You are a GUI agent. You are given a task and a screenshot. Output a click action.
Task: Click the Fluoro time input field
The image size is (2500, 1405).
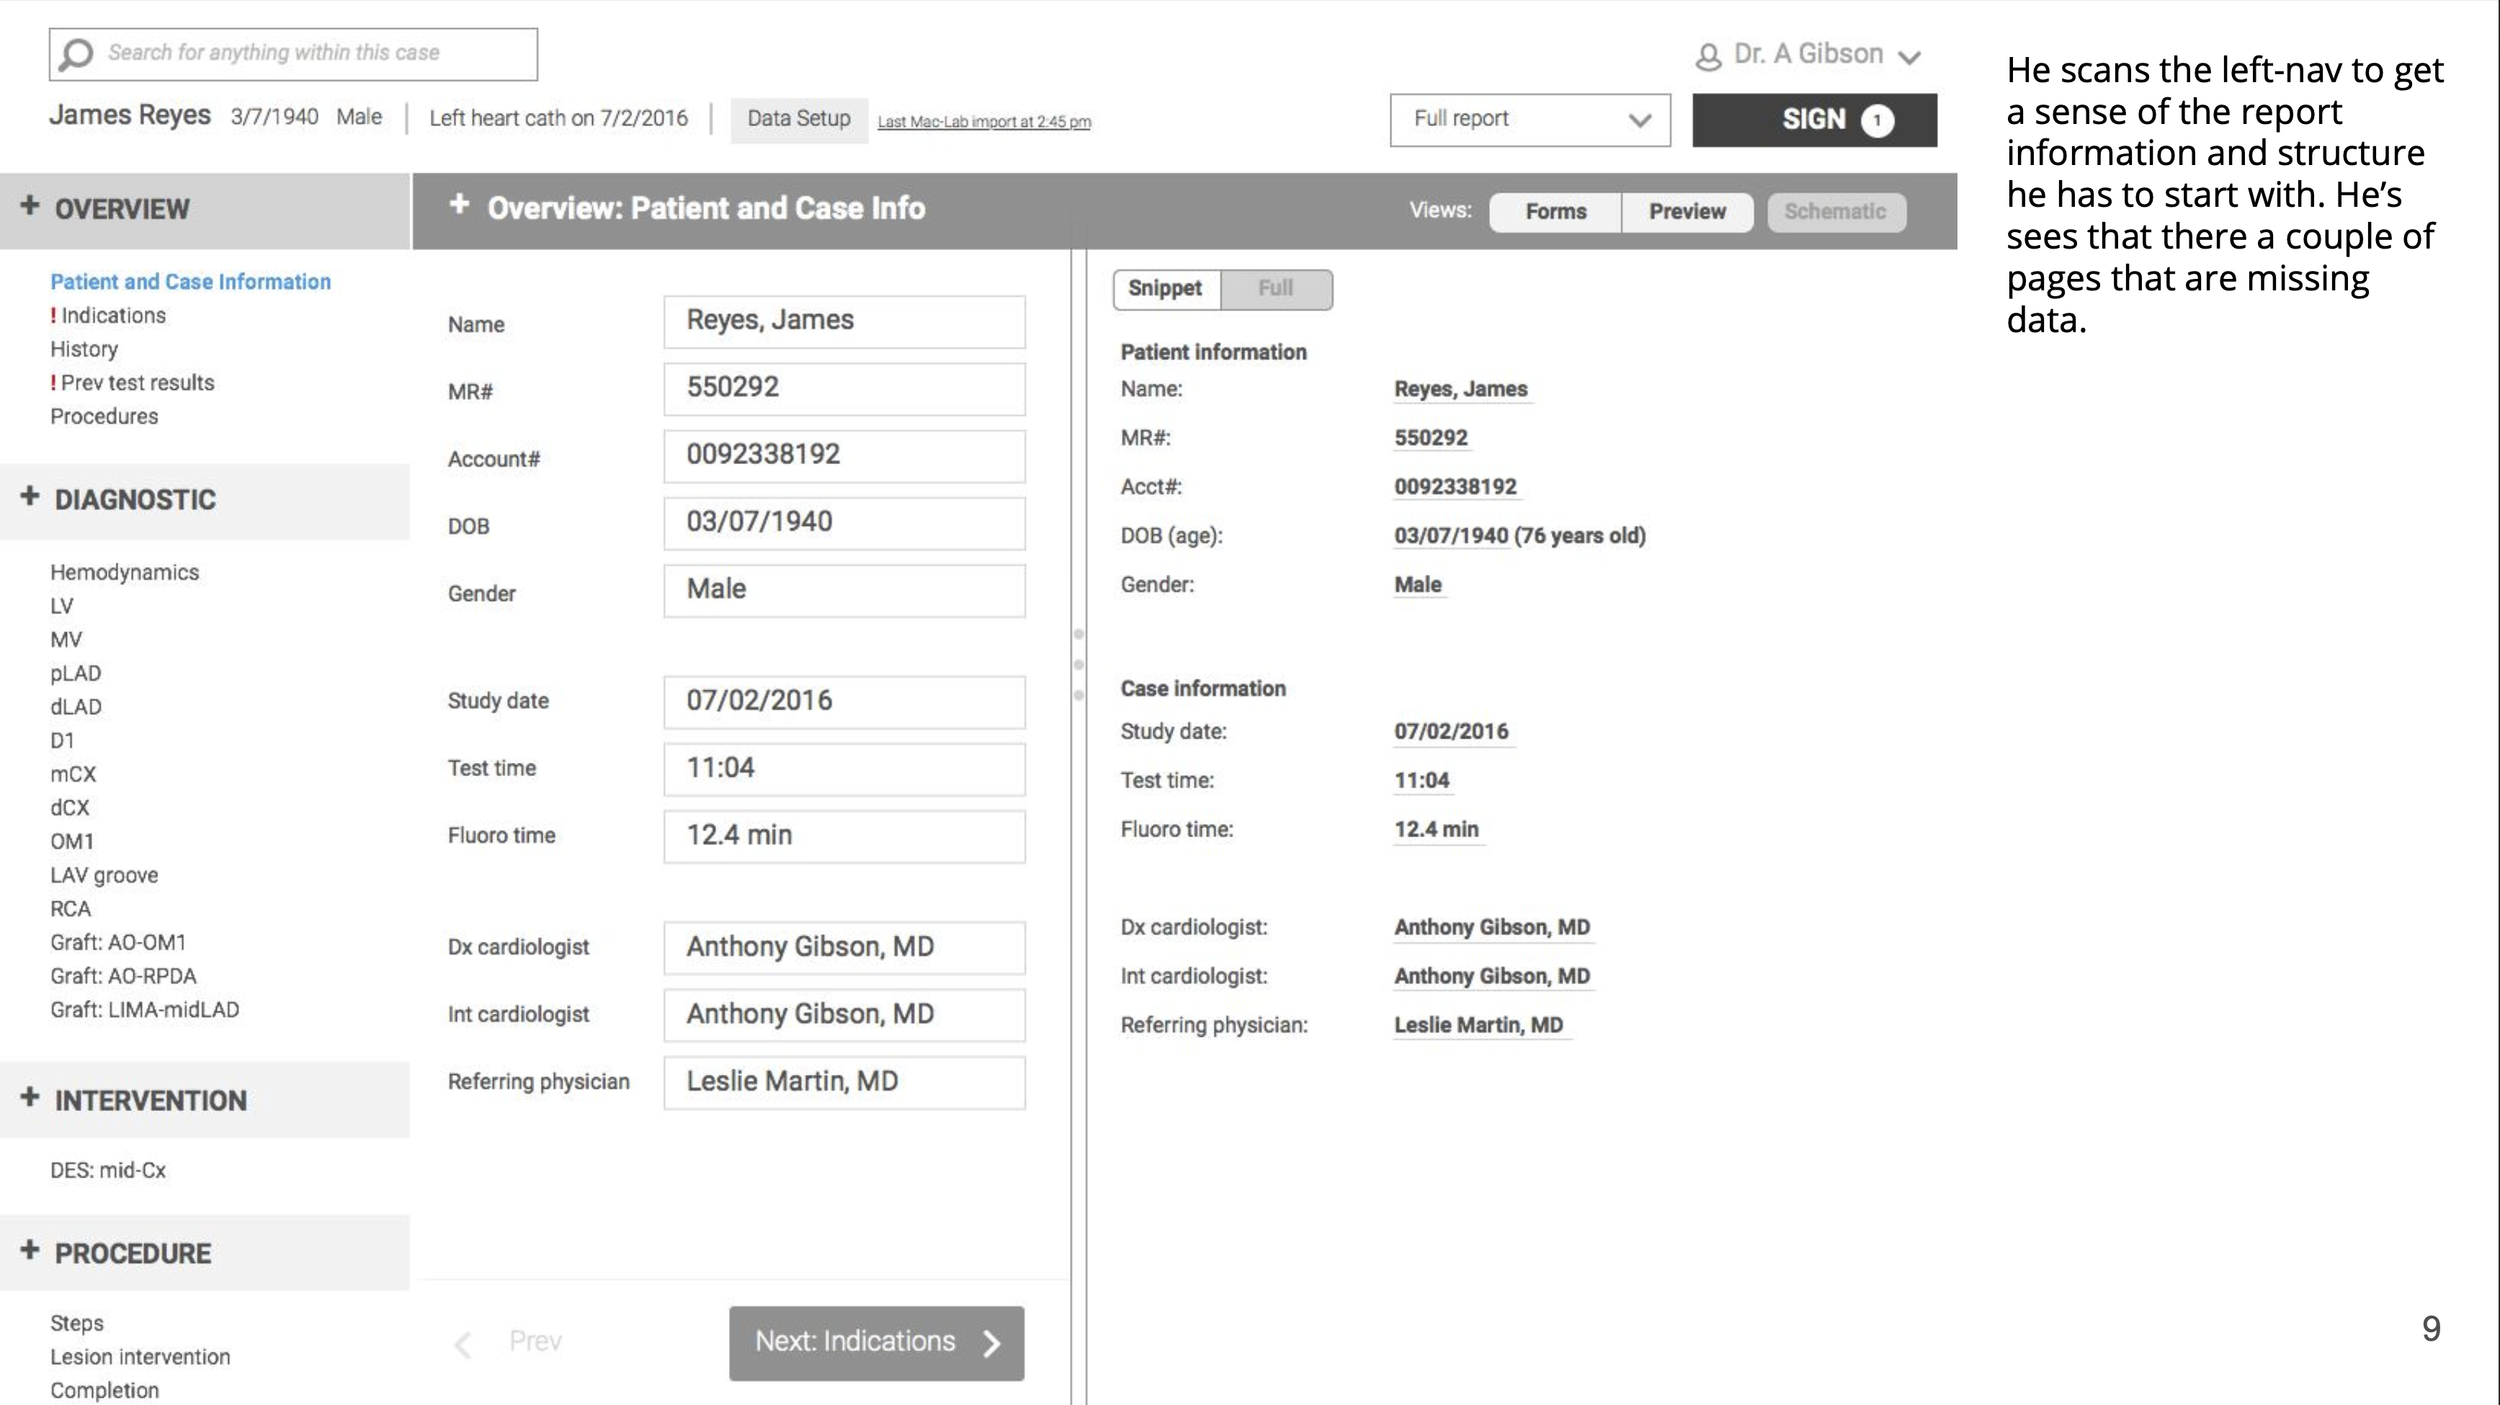coord(844,836)
